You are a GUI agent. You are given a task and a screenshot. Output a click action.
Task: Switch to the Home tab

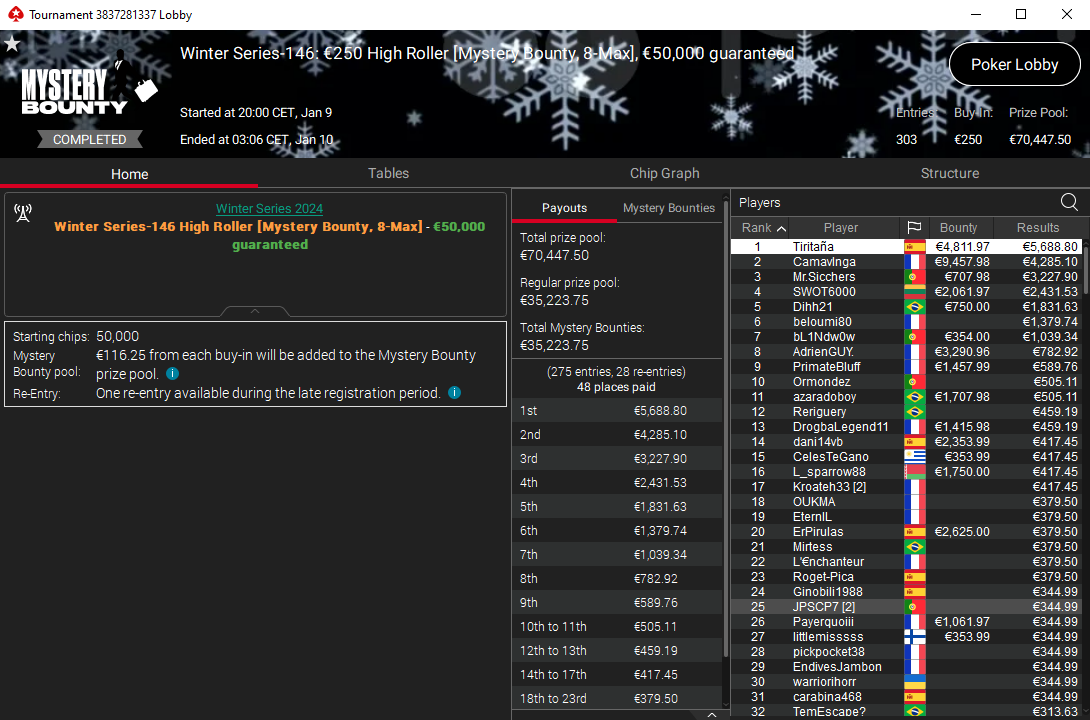(129, 174)
